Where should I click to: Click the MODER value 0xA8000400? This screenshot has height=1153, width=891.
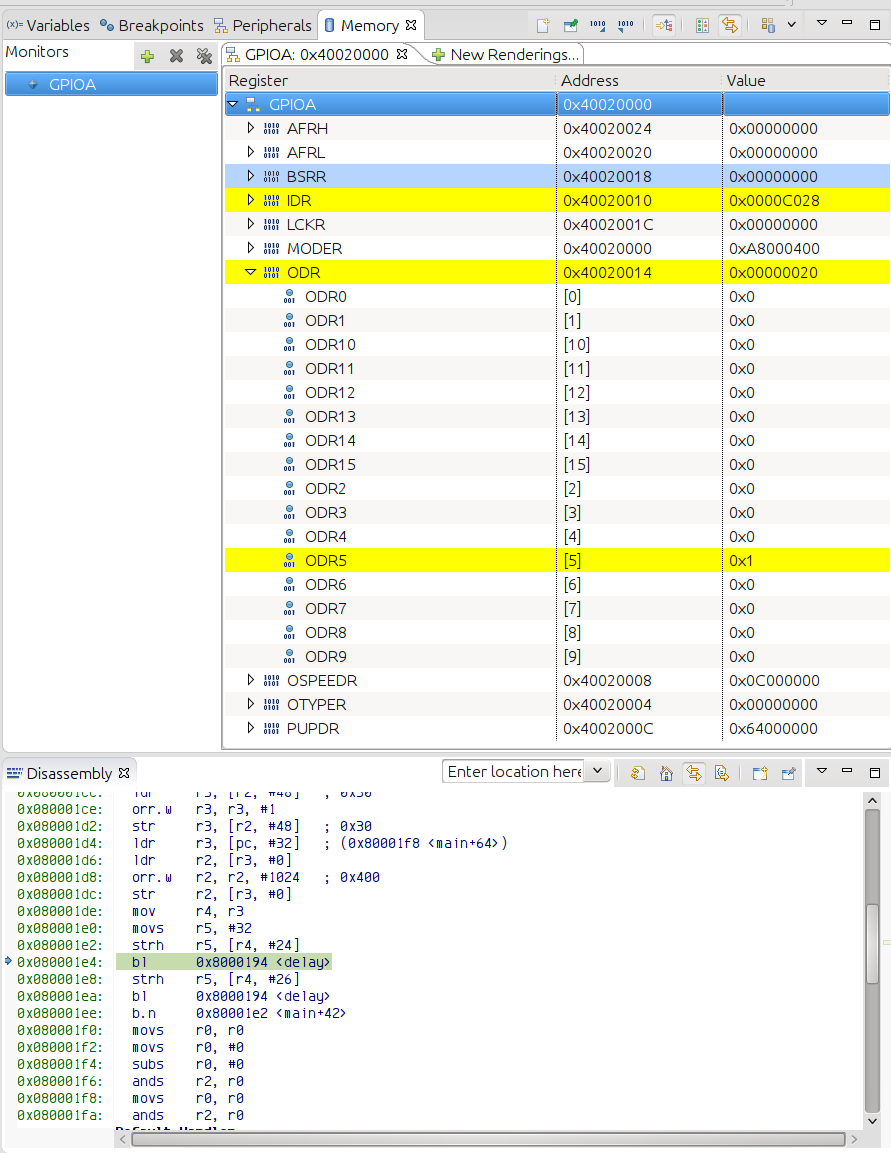tap(774, 249)
